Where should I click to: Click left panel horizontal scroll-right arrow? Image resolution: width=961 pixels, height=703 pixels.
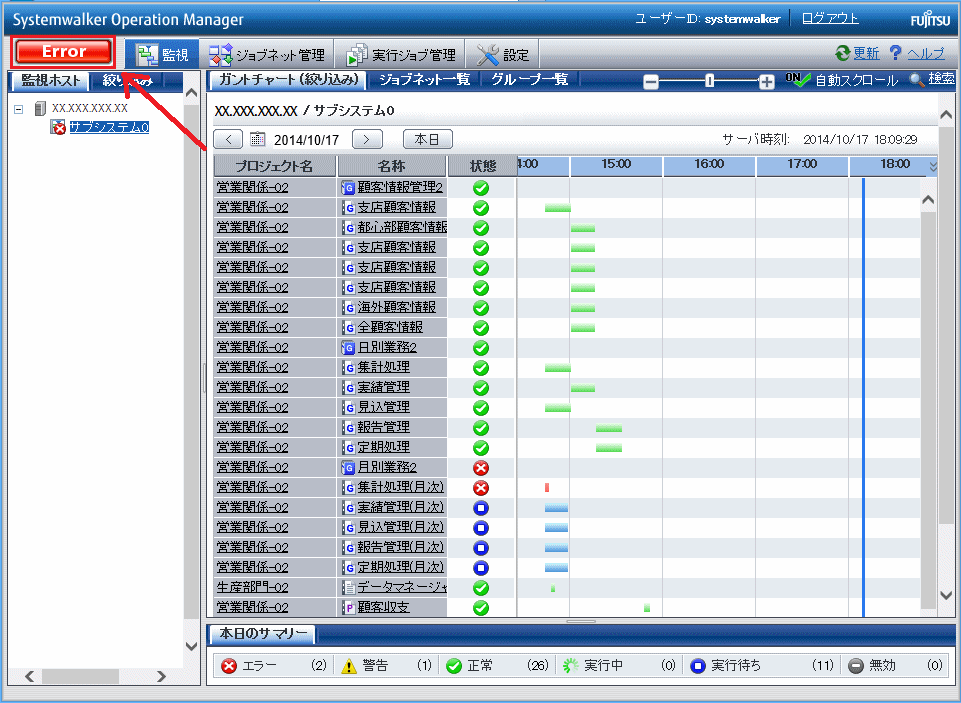(161, 676)
